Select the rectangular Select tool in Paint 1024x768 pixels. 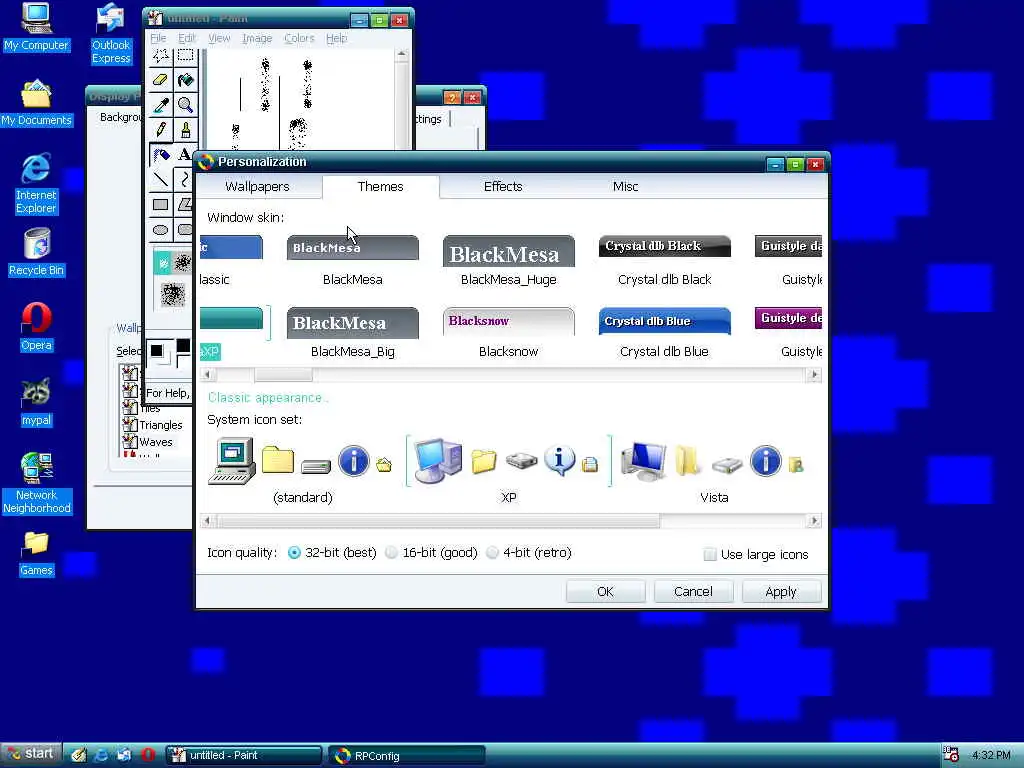(185, 57)
